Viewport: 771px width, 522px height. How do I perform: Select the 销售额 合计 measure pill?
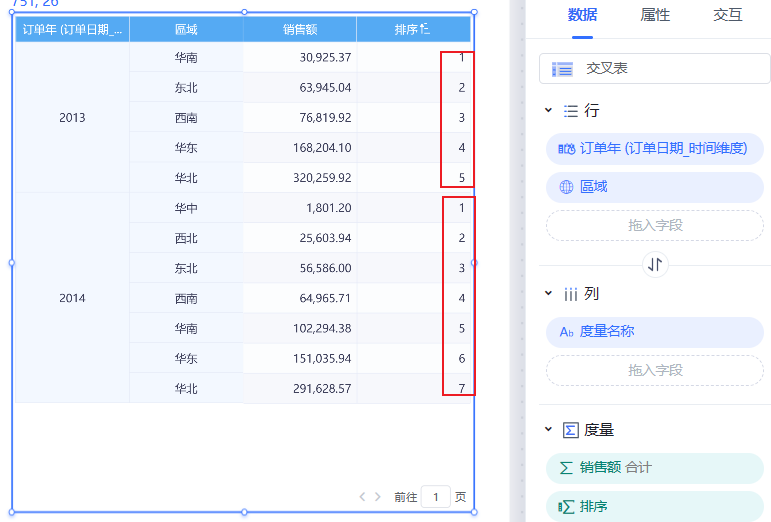[654, 467]
